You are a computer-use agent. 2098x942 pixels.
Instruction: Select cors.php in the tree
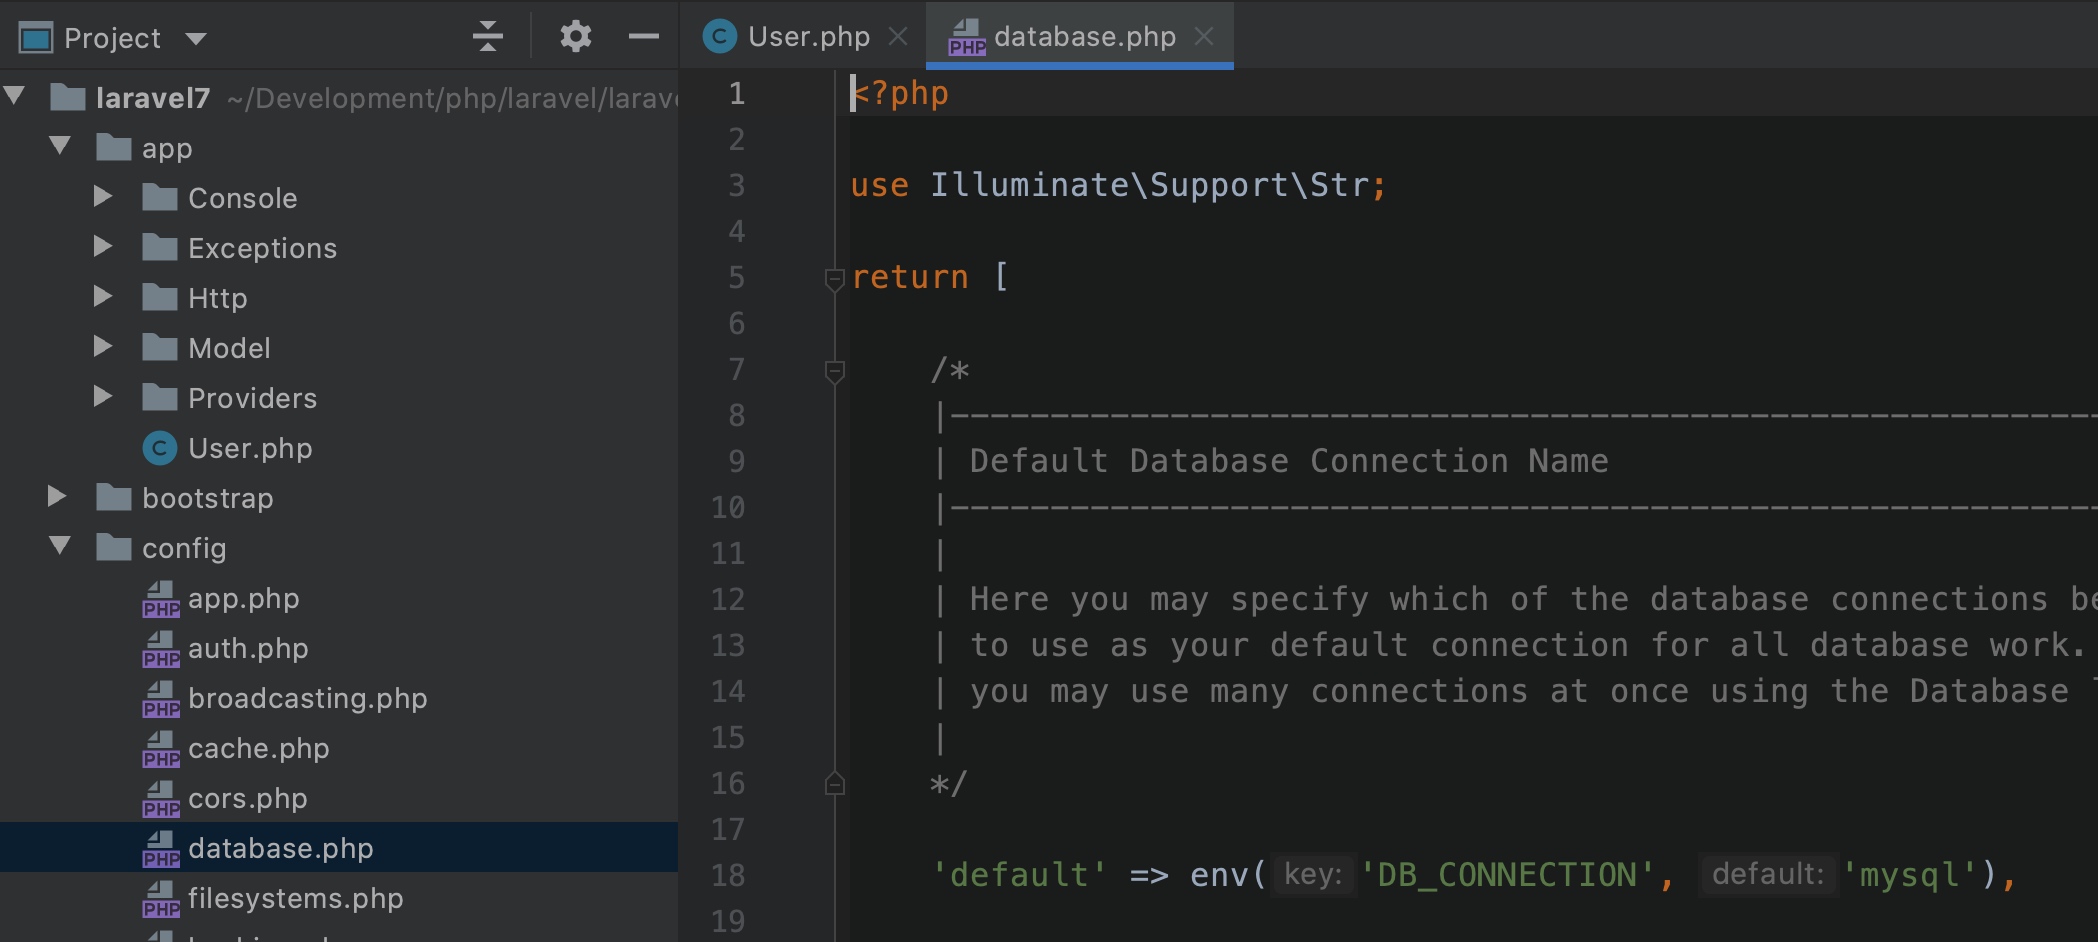click(x=248, y=798)
